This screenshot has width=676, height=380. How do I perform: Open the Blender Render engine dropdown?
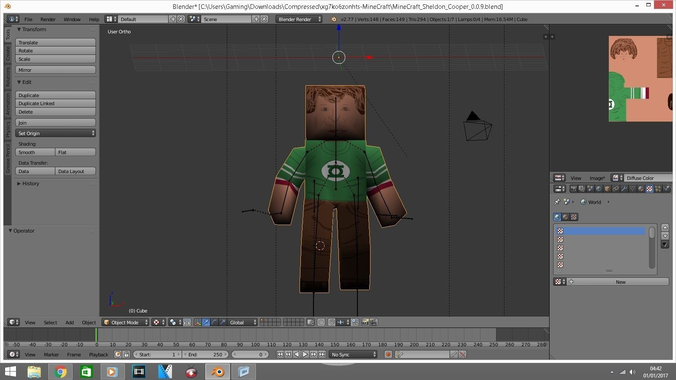[x=299, y=19]
